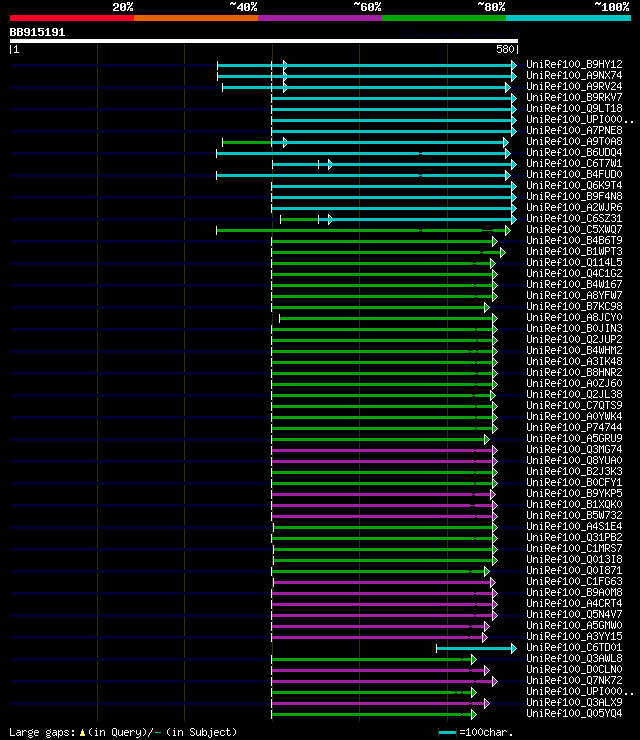
Task: Choose the UniRef100_A3YY15 entry
Action: 574,636
